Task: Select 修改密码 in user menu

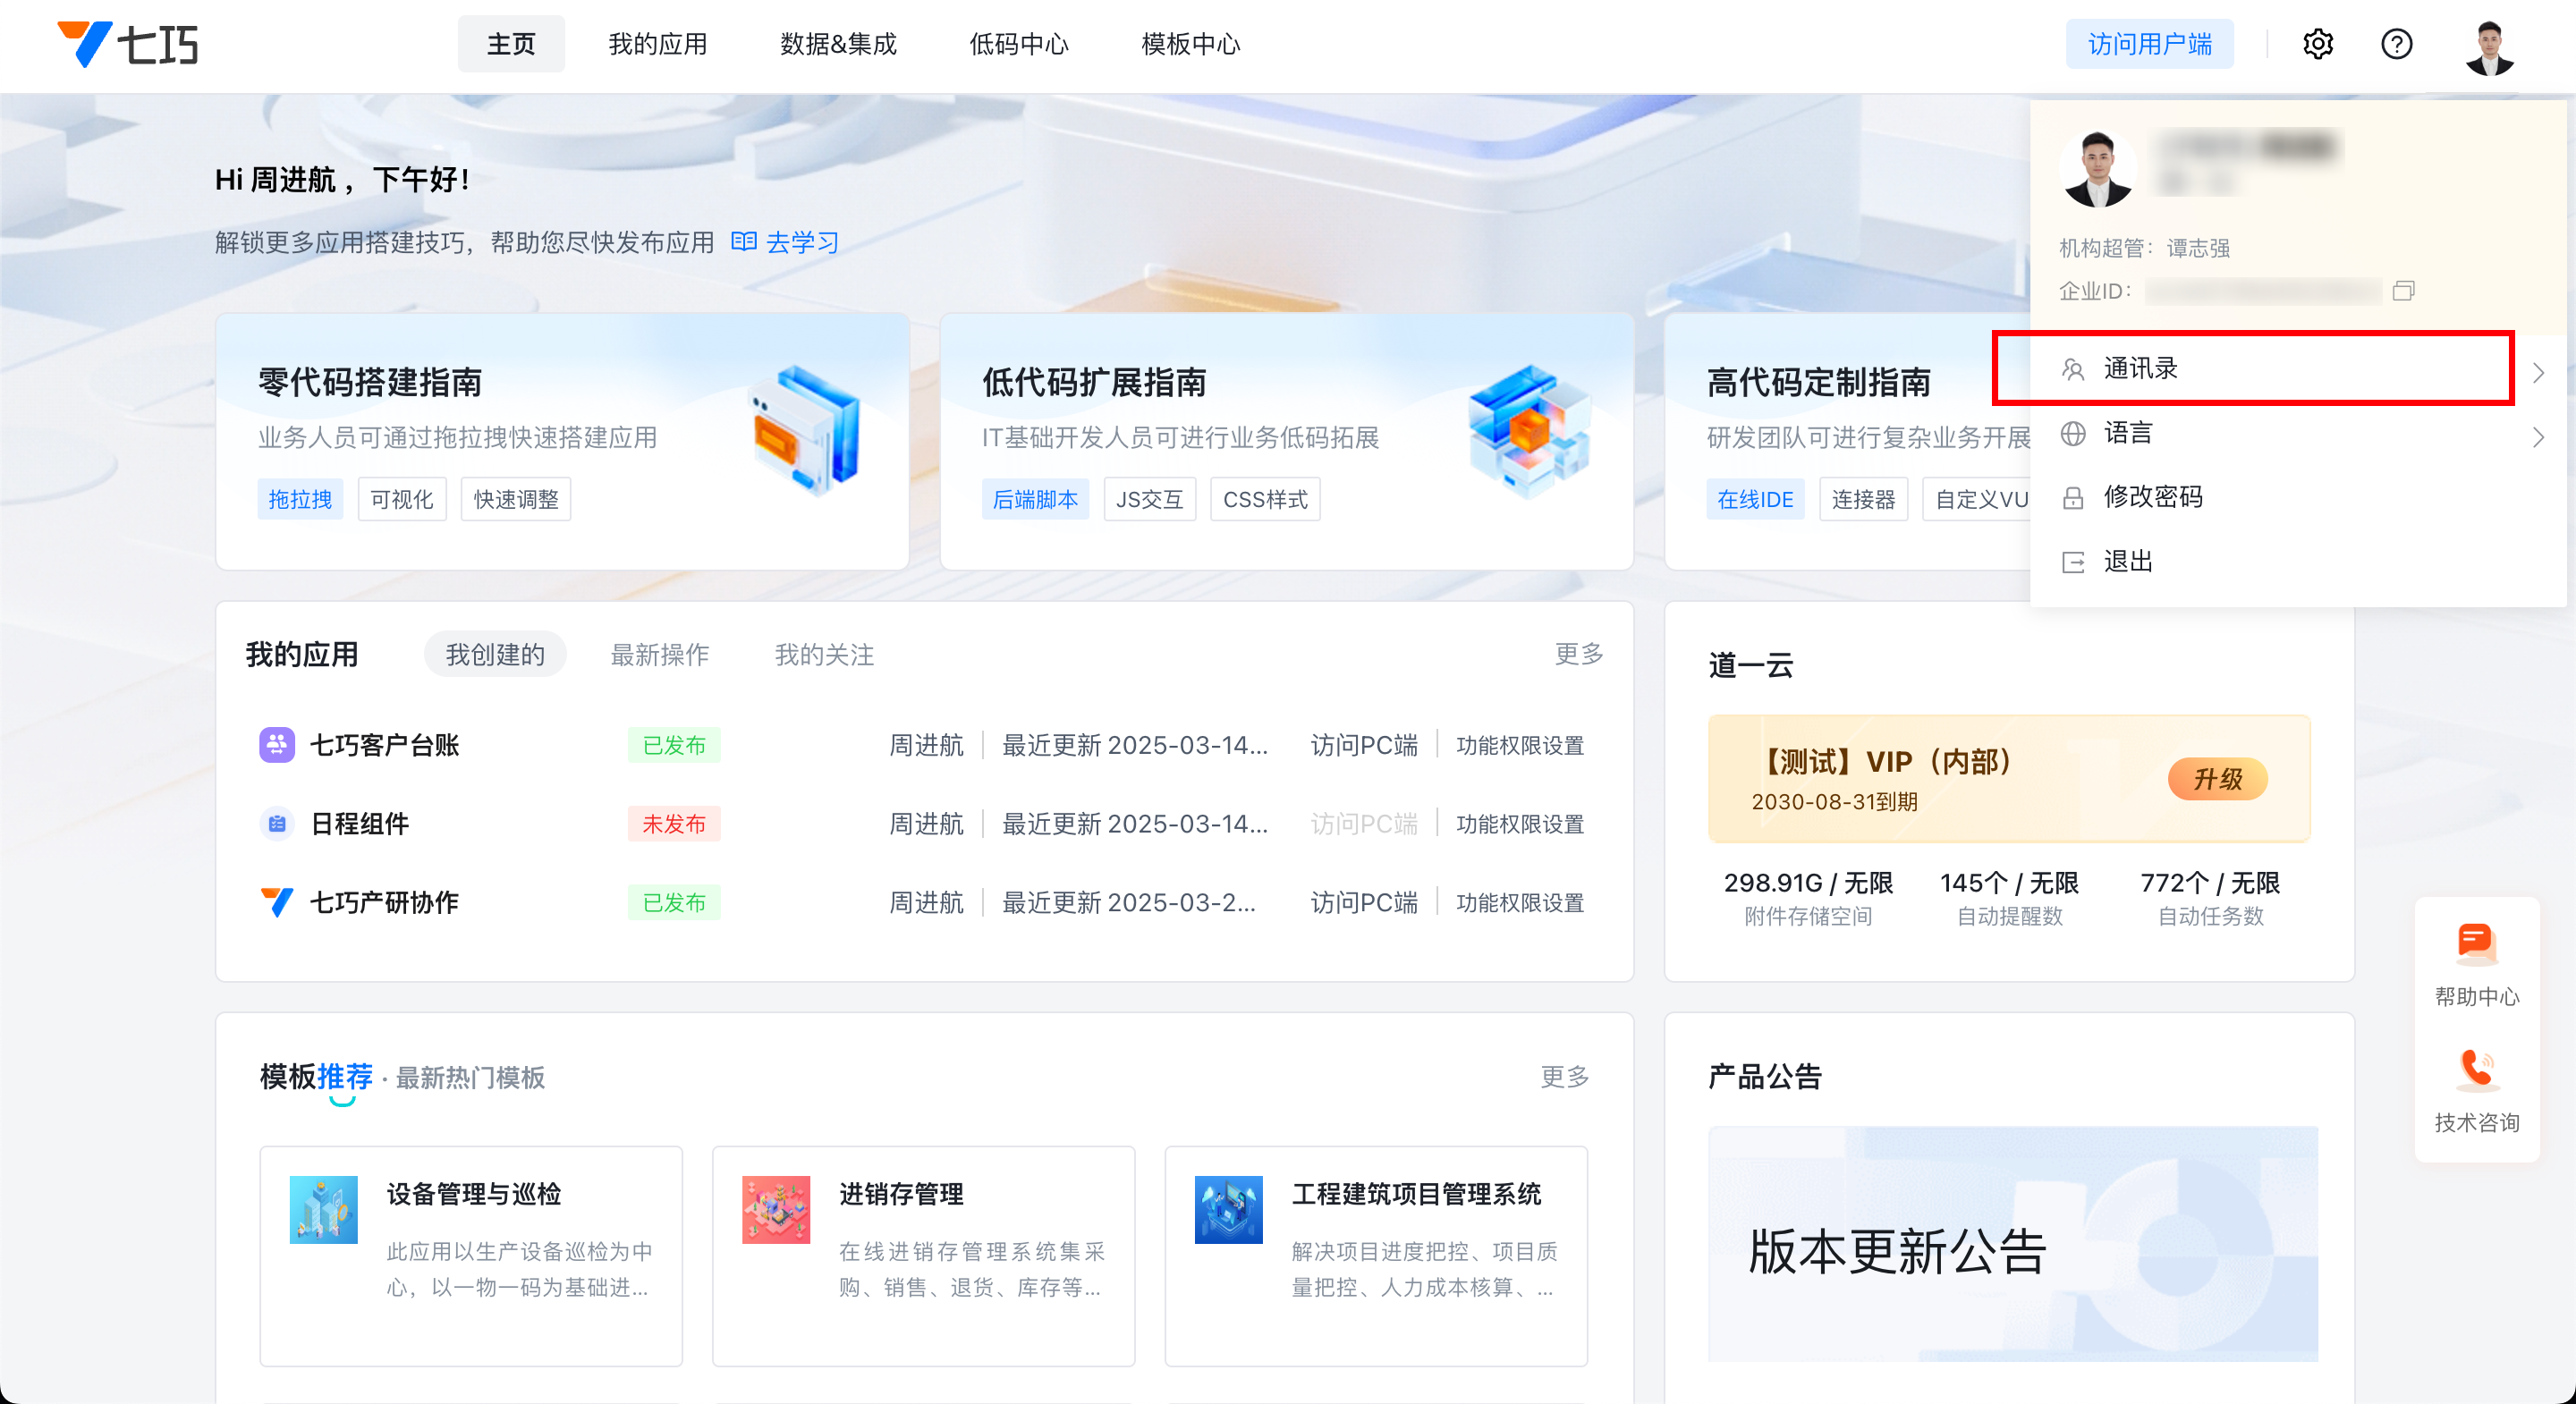Action: pos(2152,497)
